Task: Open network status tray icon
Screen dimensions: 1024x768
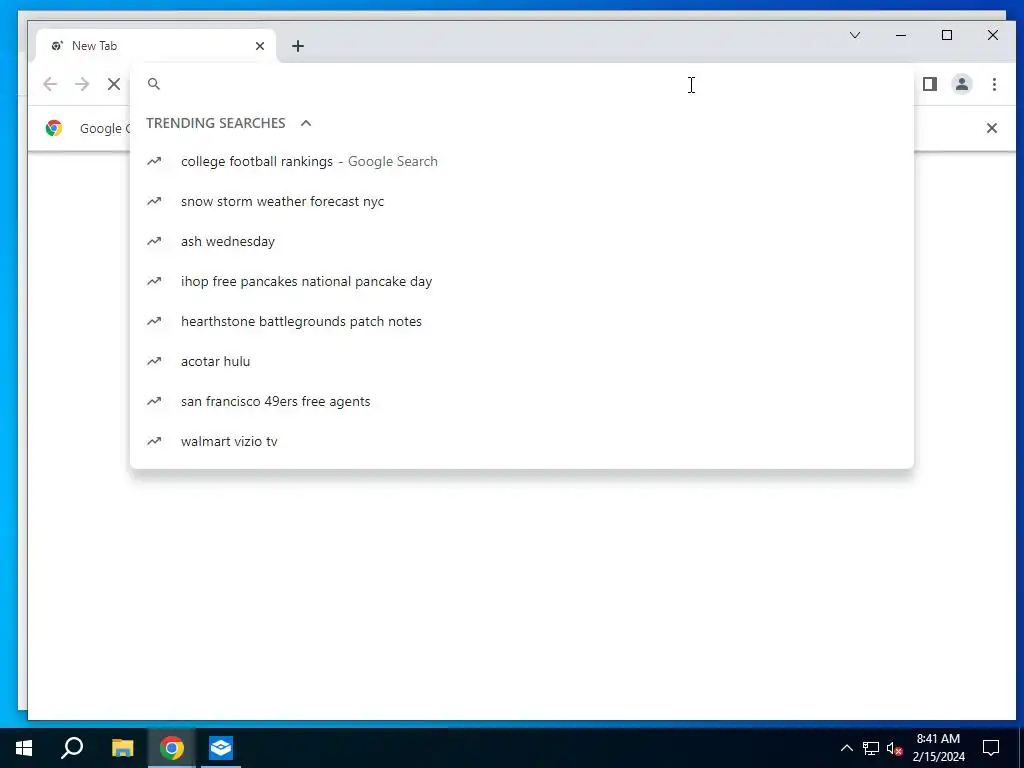Action: click(871, 748)
